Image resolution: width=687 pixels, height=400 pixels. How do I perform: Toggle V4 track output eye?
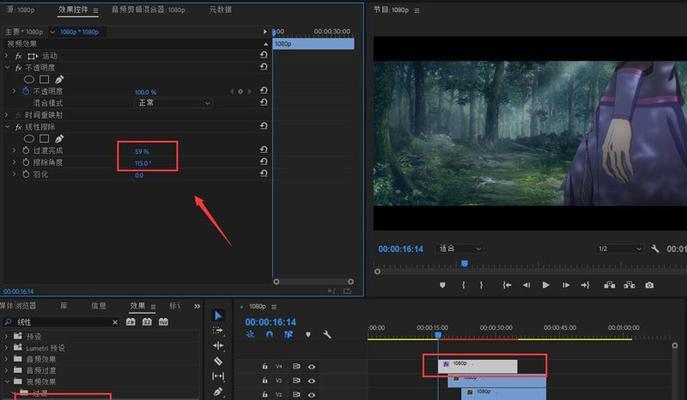click(312, 367)
